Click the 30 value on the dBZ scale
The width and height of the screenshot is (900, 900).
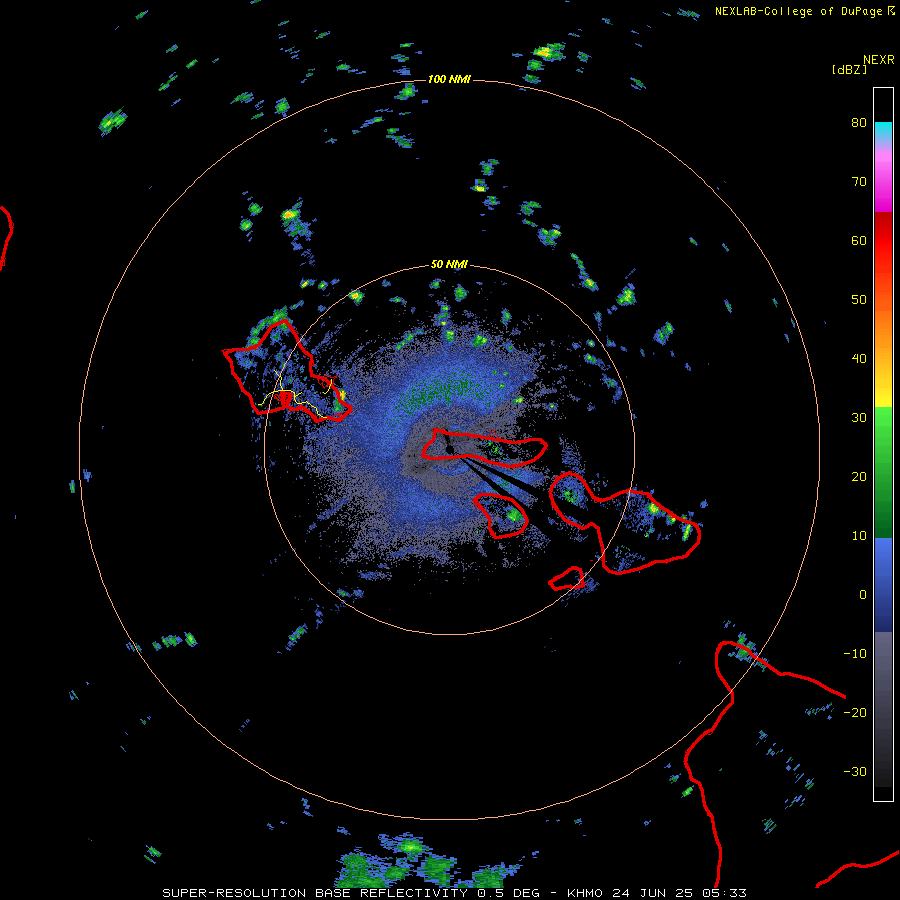(859, 418)
